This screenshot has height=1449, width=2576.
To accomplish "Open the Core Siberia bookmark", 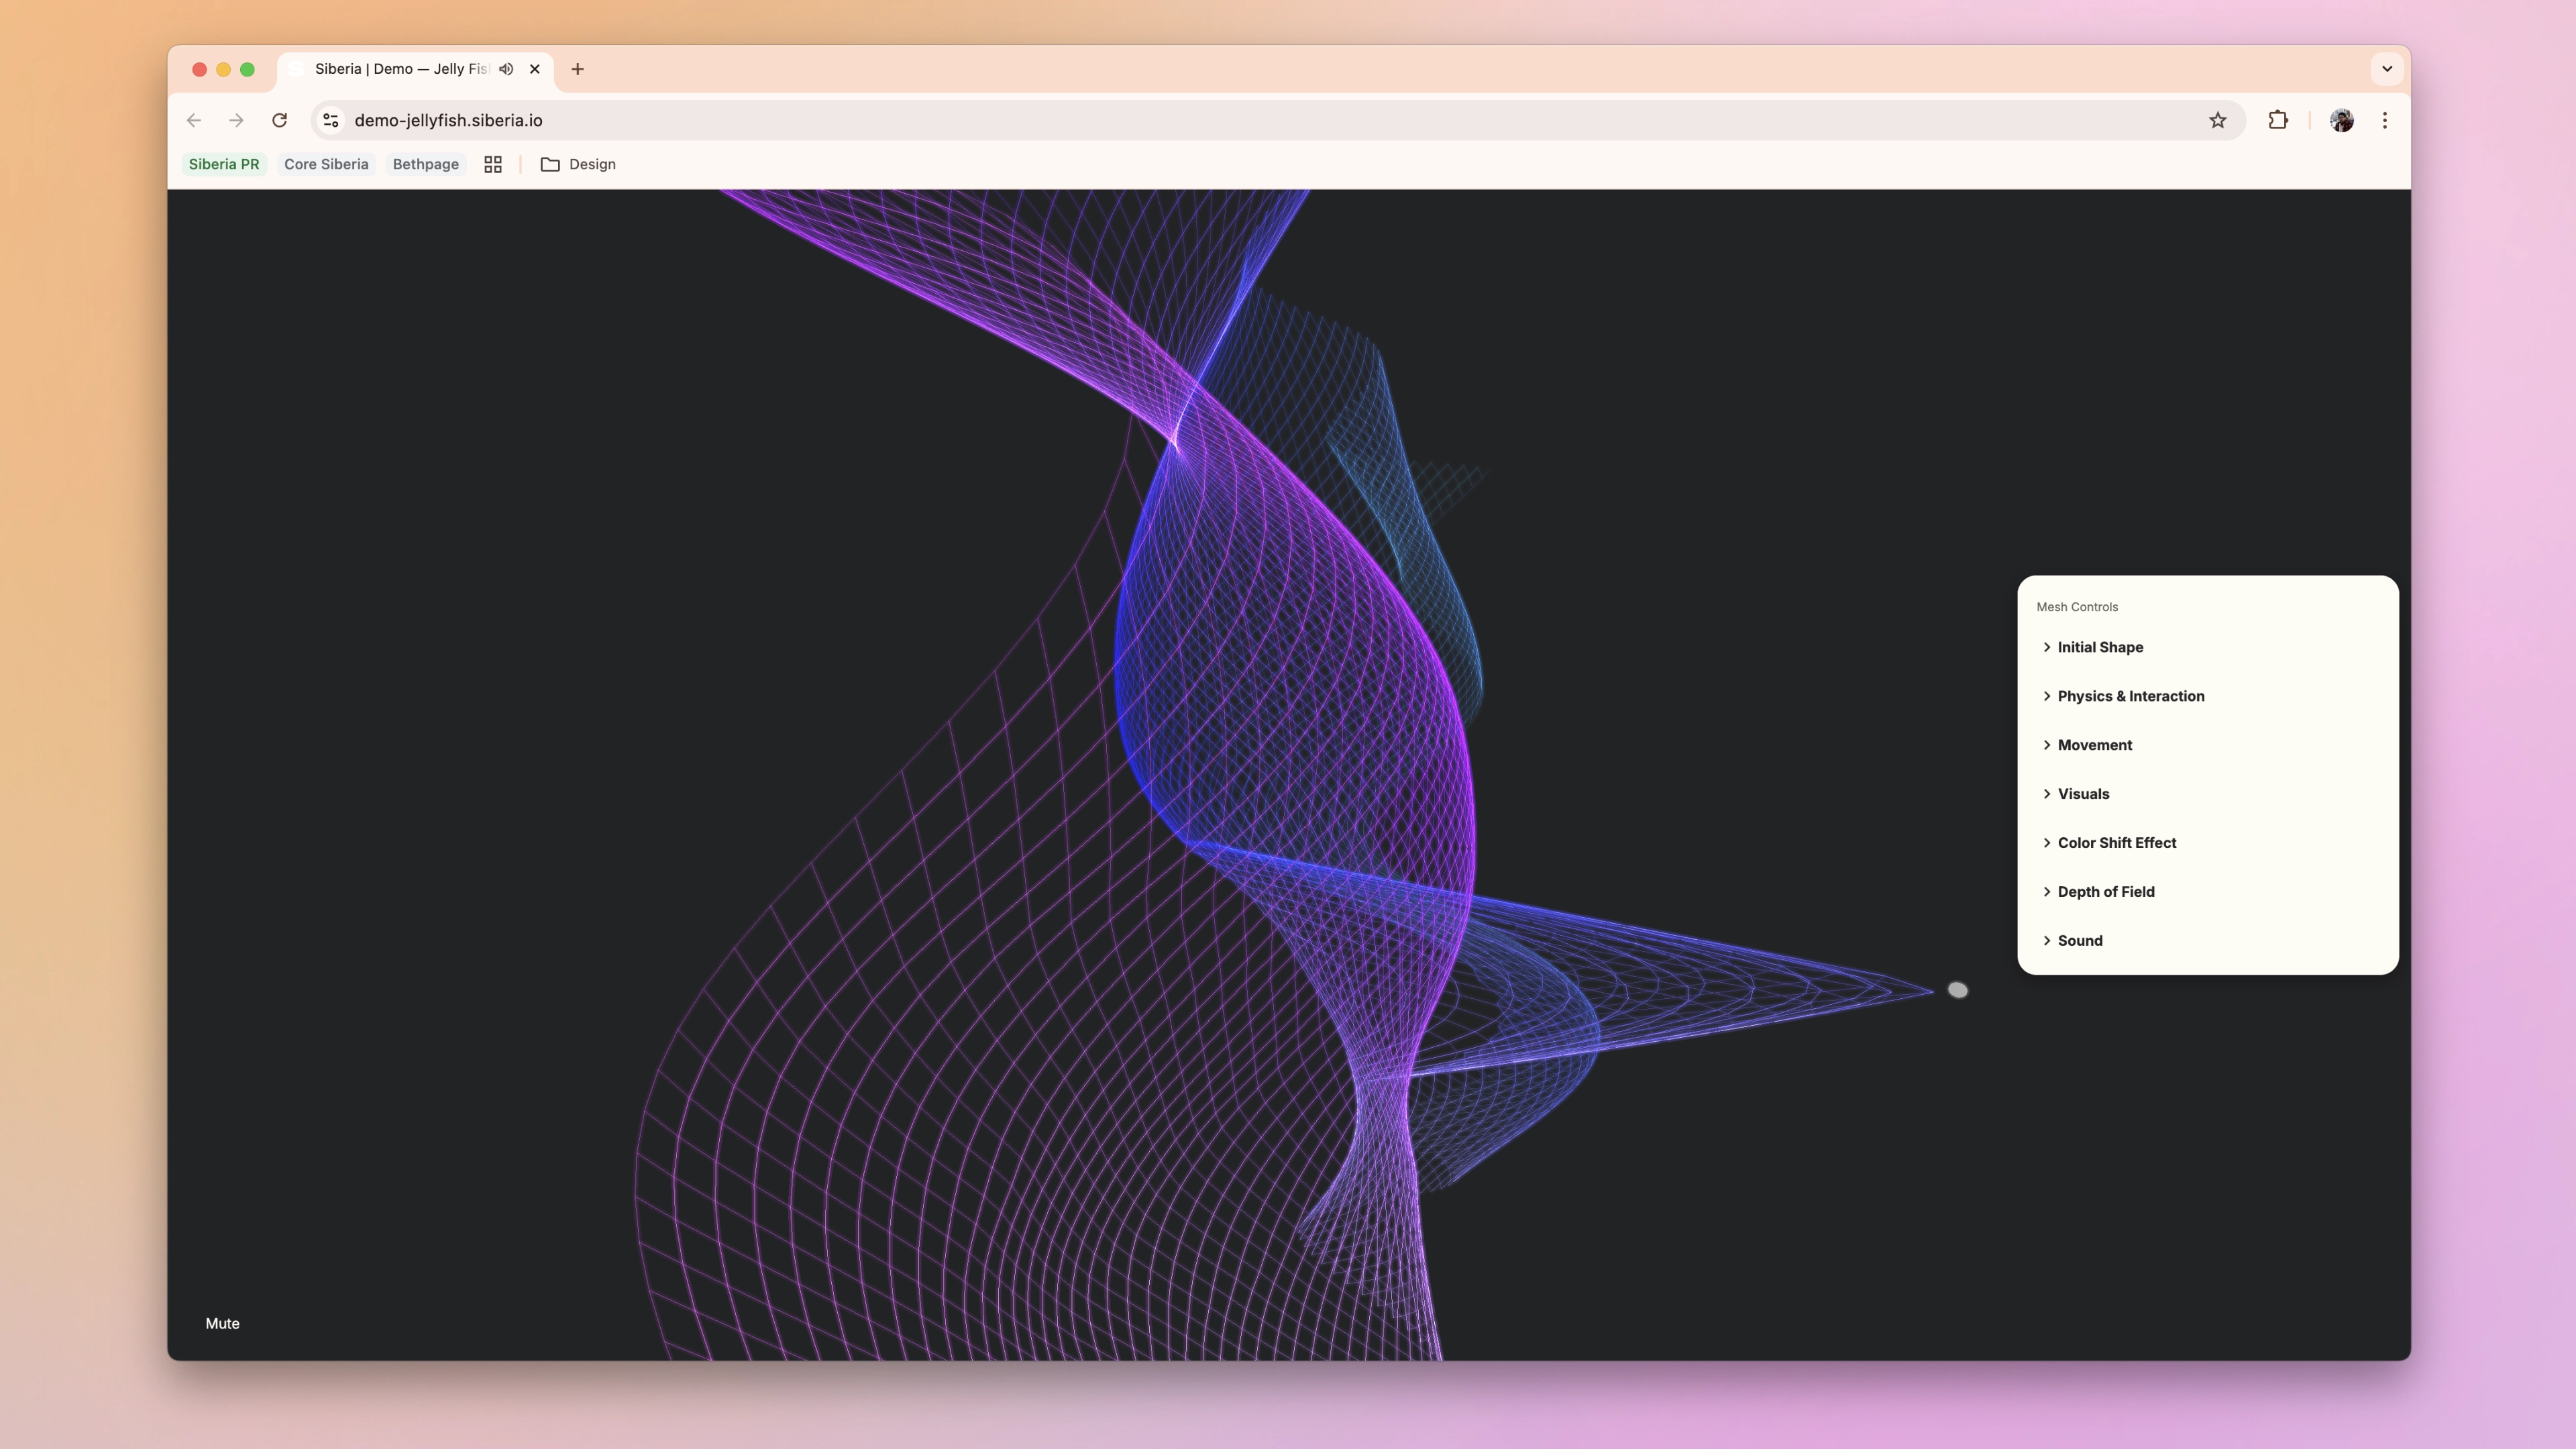I will (x=326, y=164).
